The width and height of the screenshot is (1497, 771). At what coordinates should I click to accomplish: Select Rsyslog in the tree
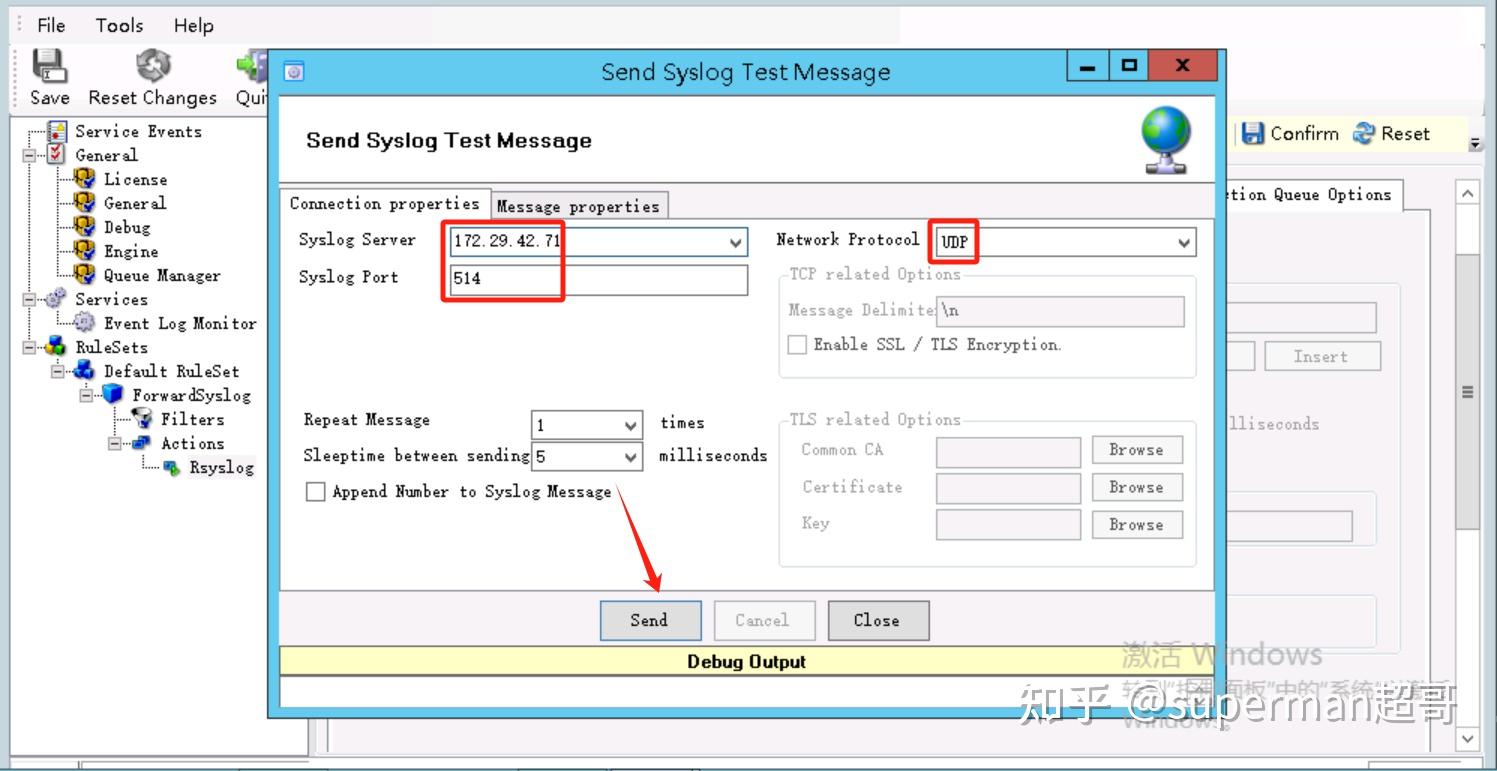click(221, 467)
